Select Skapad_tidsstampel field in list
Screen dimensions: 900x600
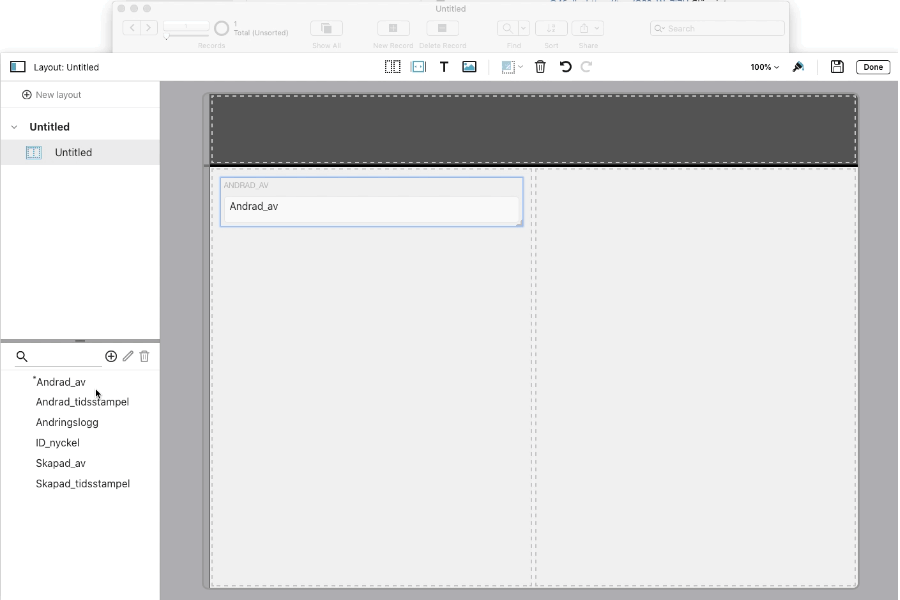click(x=82, y=484)
